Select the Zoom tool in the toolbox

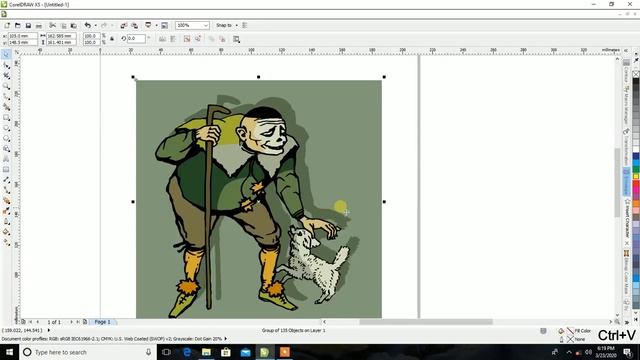pyautogui.click(x=6, y=86)
